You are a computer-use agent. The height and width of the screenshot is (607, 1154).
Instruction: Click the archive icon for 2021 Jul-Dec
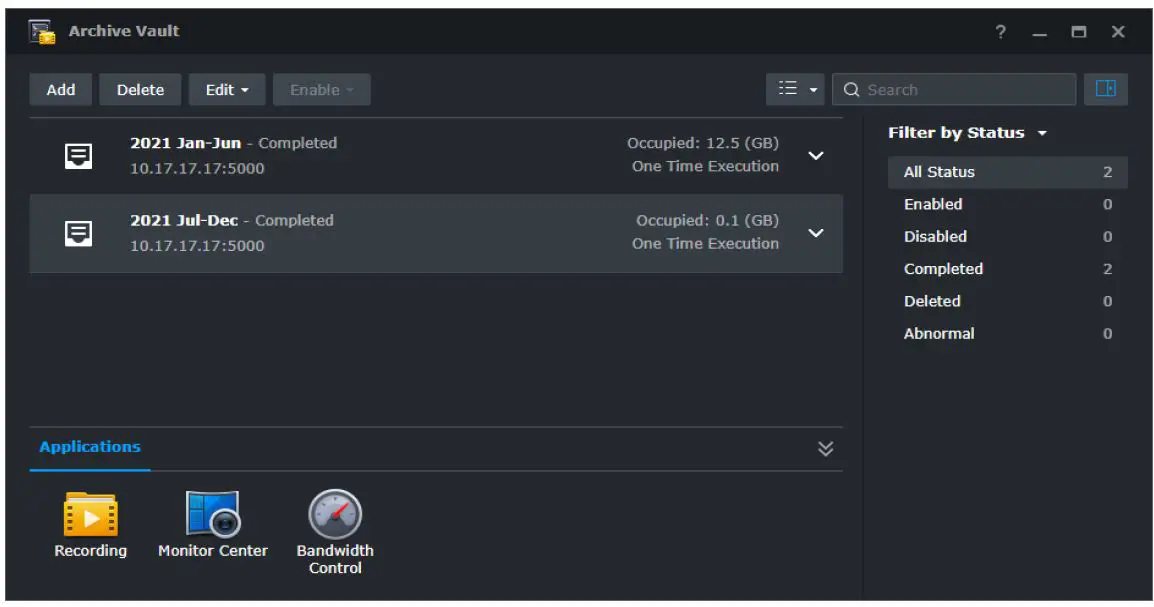click(79, 233)
